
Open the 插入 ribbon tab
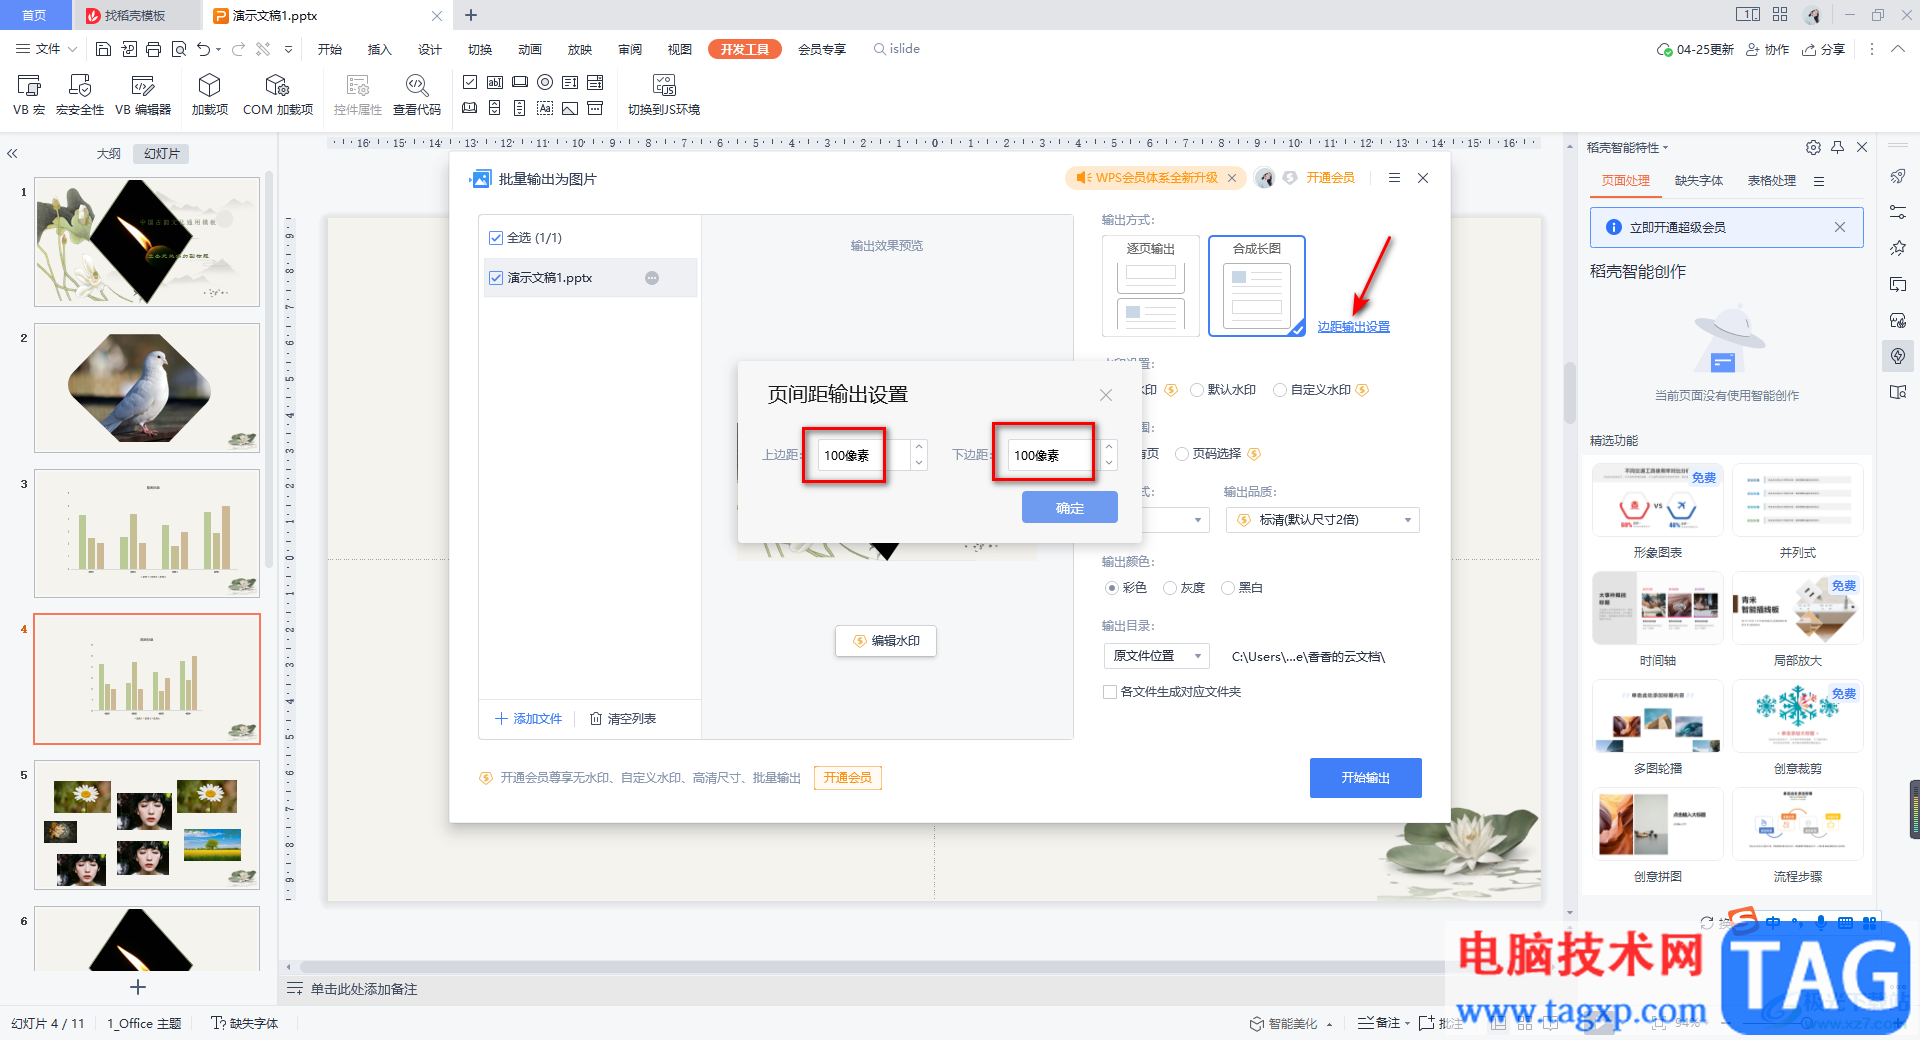pos(379,49)
